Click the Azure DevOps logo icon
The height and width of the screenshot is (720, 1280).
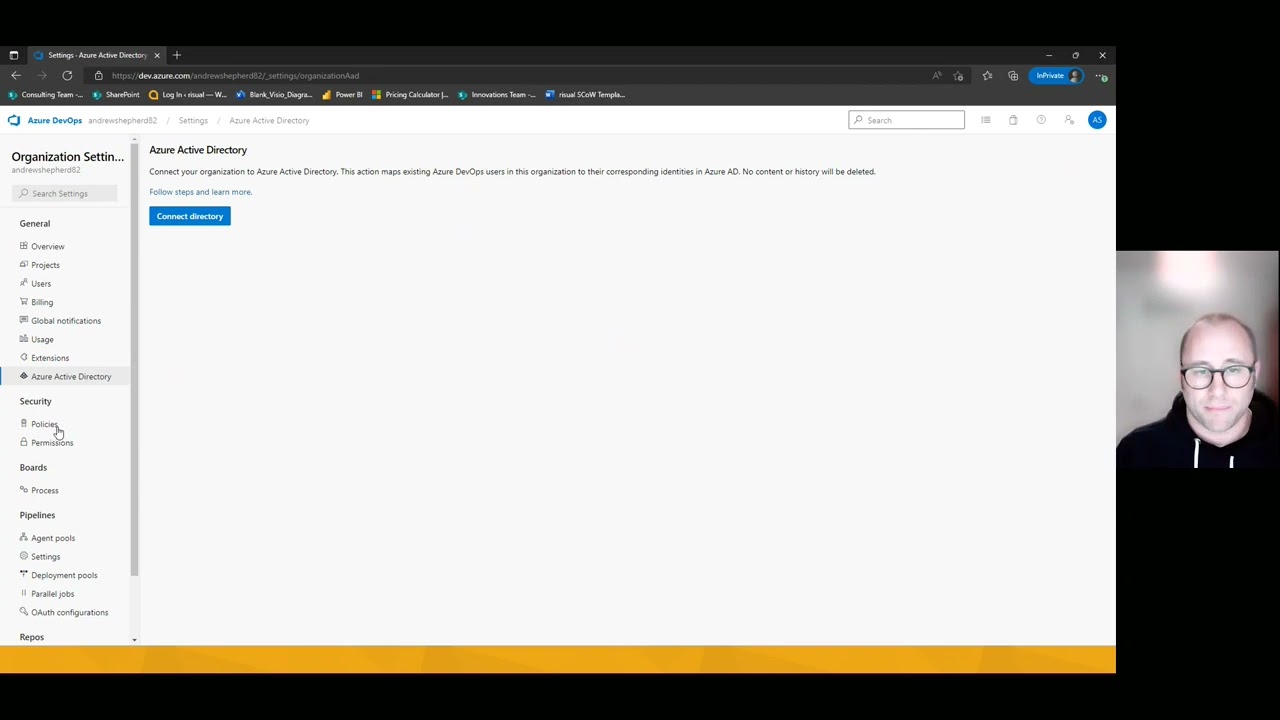[x=14, y=120]
